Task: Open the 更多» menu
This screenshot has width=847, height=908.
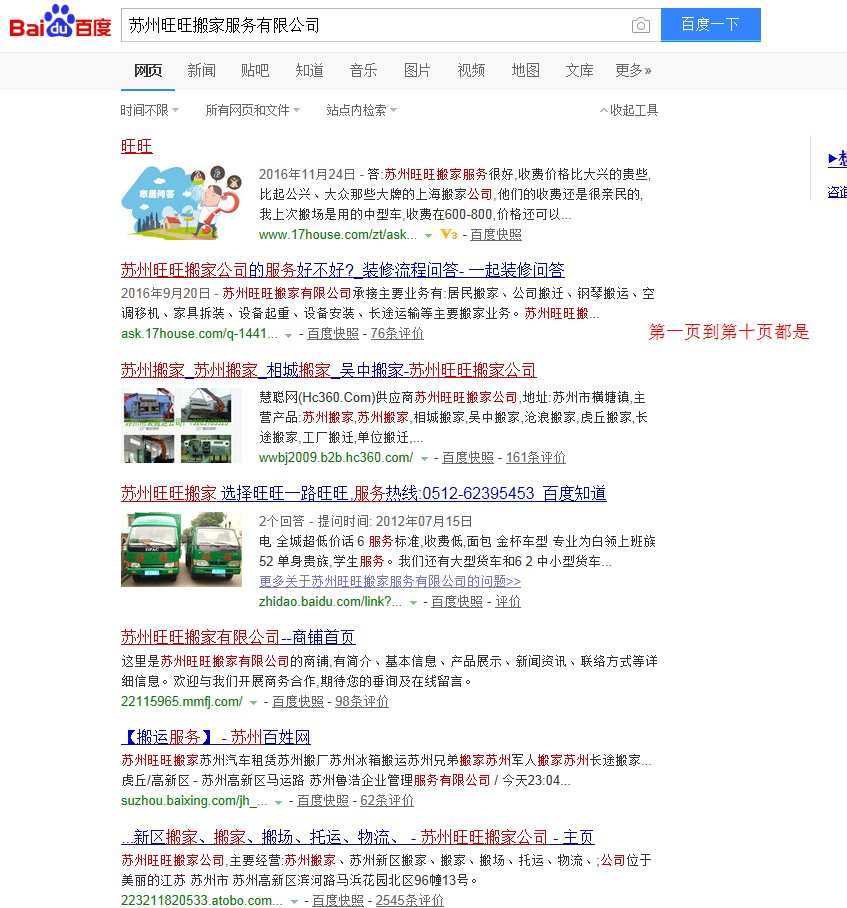Action: (x=633, y=71)
